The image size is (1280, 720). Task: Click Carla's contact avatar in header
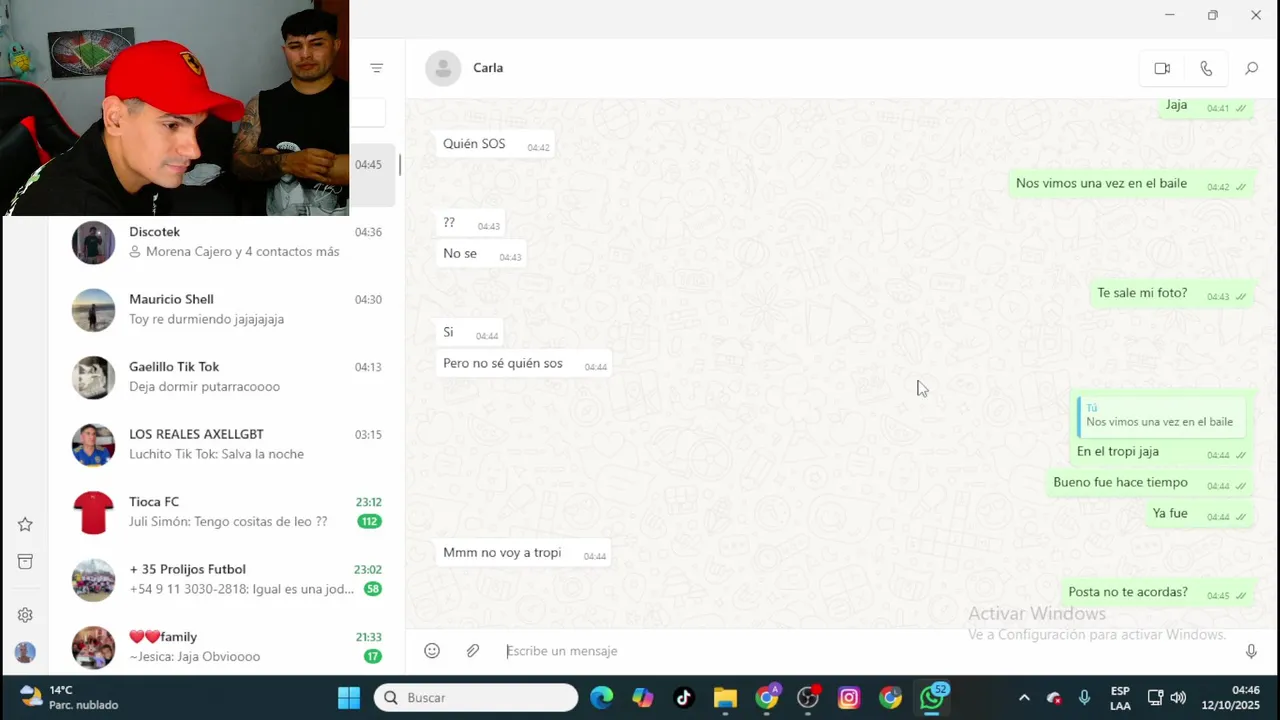[x=443, y=68]
